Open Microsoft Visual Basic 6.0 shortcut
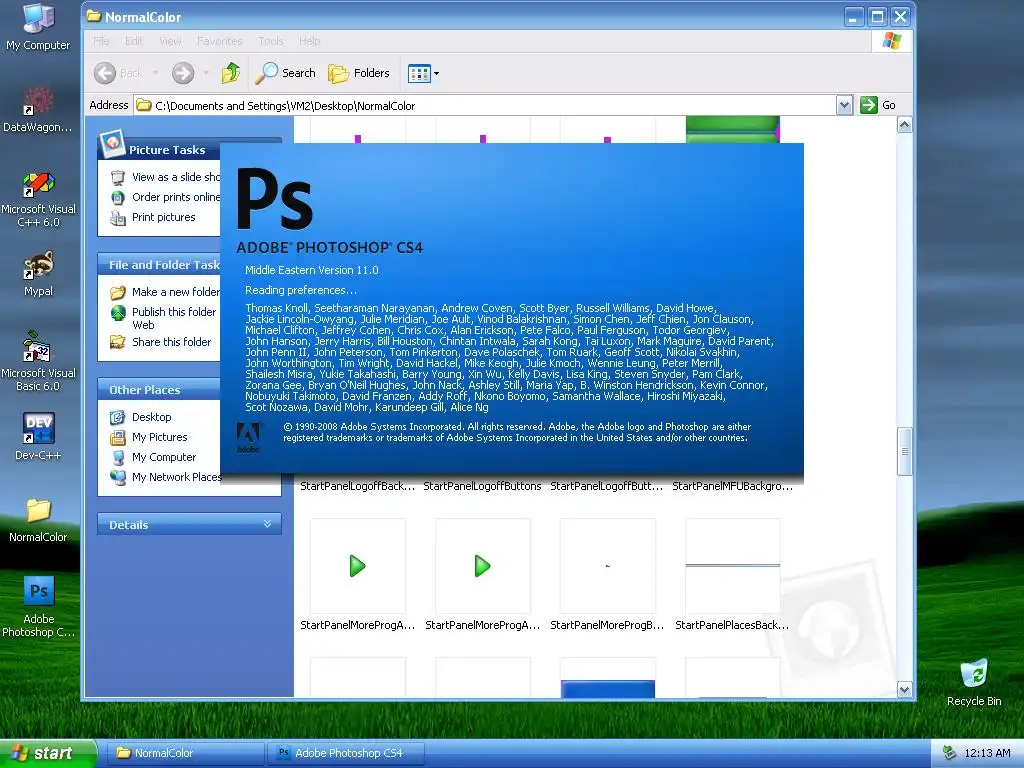The image size is (1024, 768). coord(38,361)
